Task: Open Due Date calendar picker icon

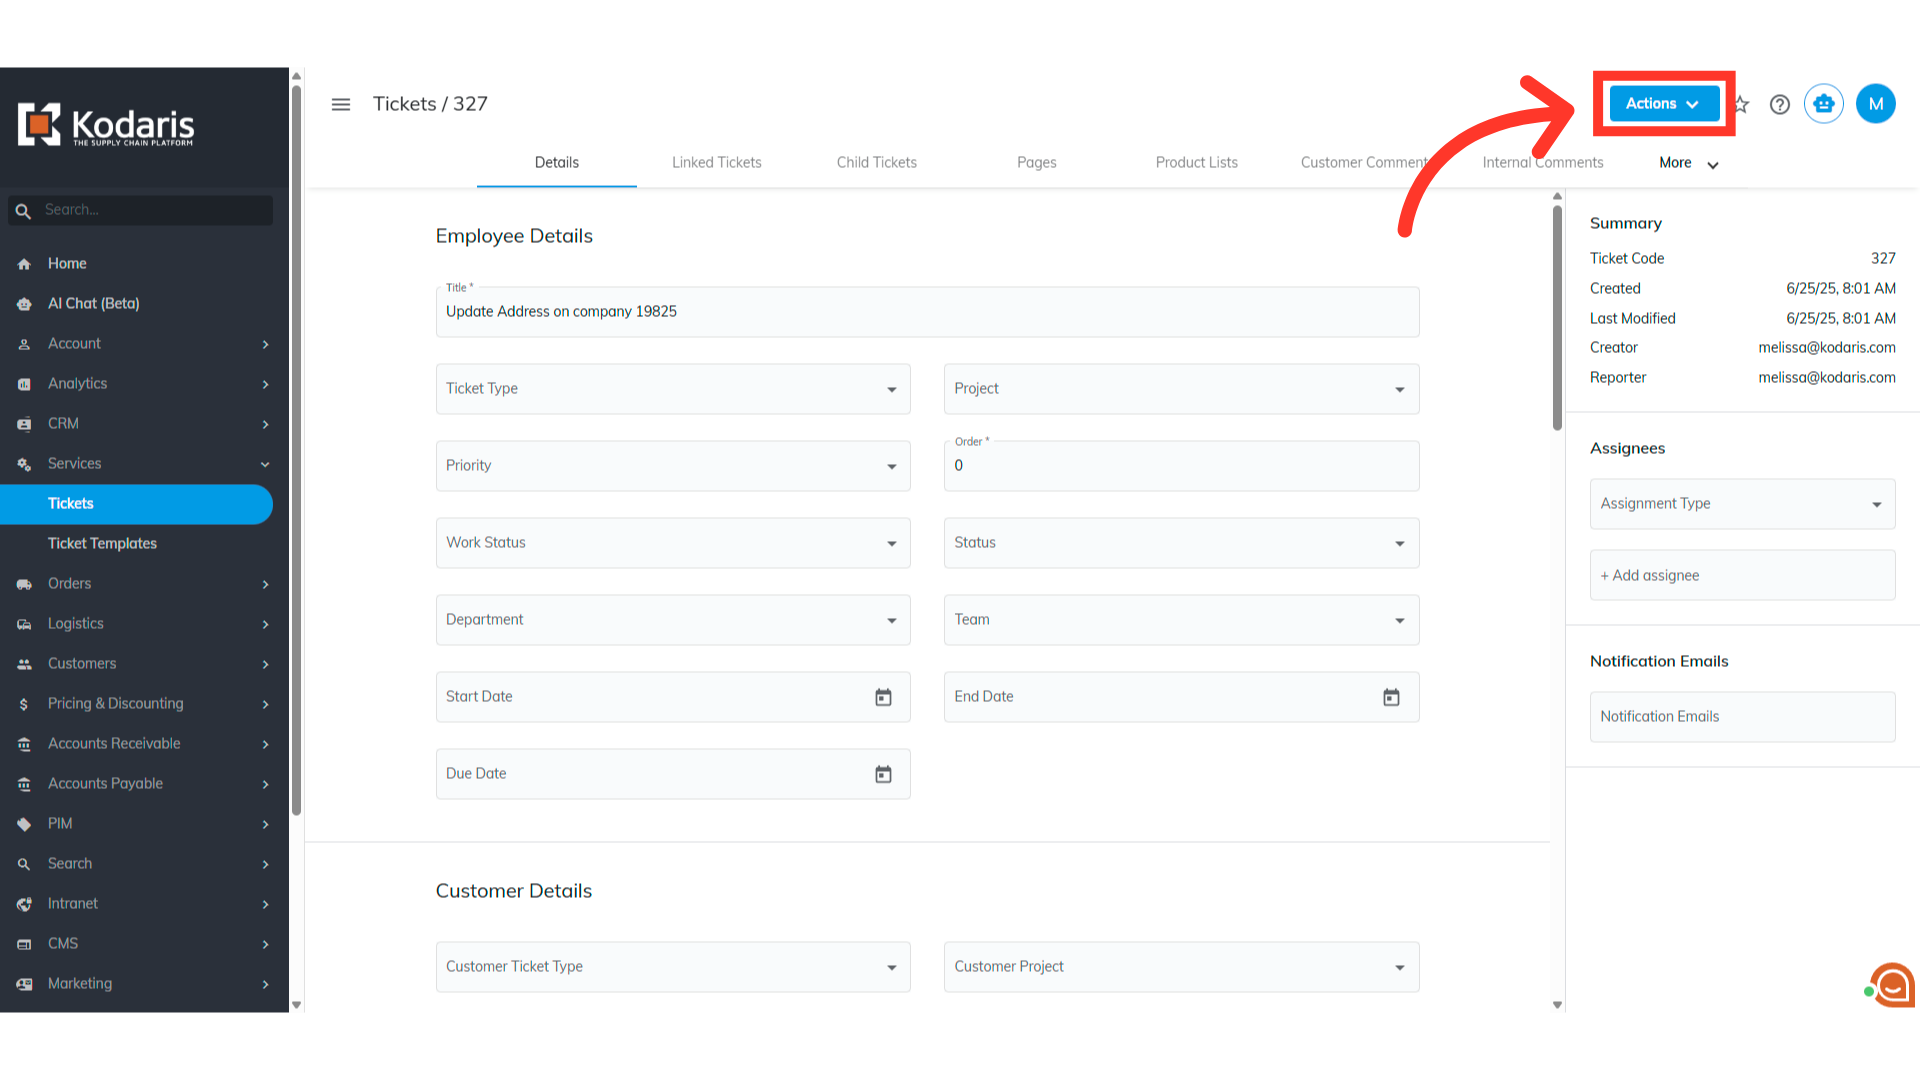Action: 883,774
